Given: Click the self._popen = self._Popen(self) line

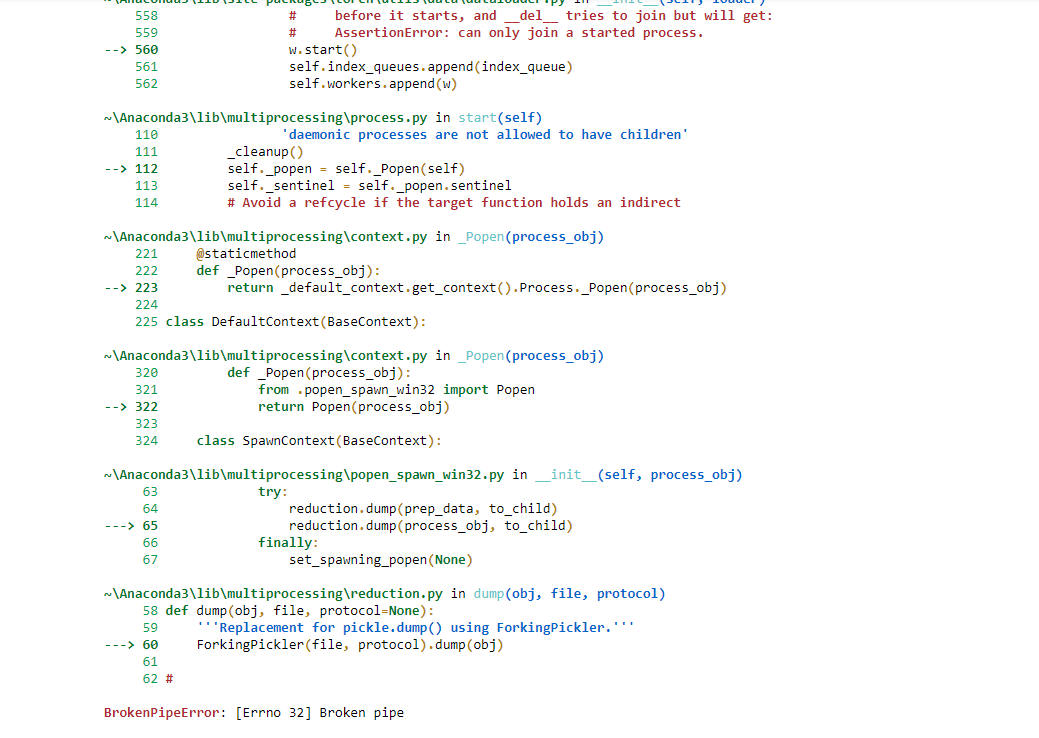Looking at the screenshot, I should (346, 169).
